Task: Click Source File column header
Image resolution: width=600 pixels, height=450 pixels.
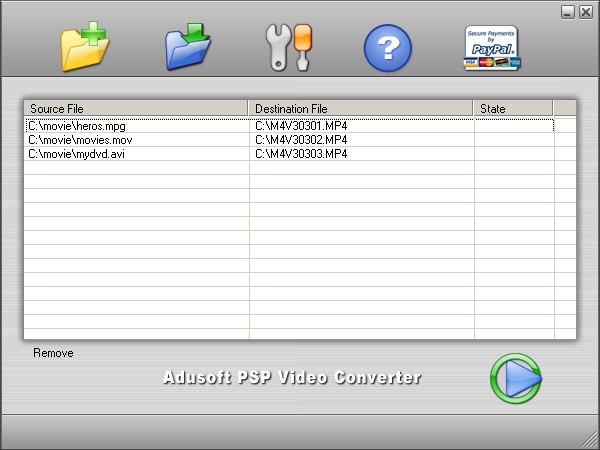Action: click(136, 109)
